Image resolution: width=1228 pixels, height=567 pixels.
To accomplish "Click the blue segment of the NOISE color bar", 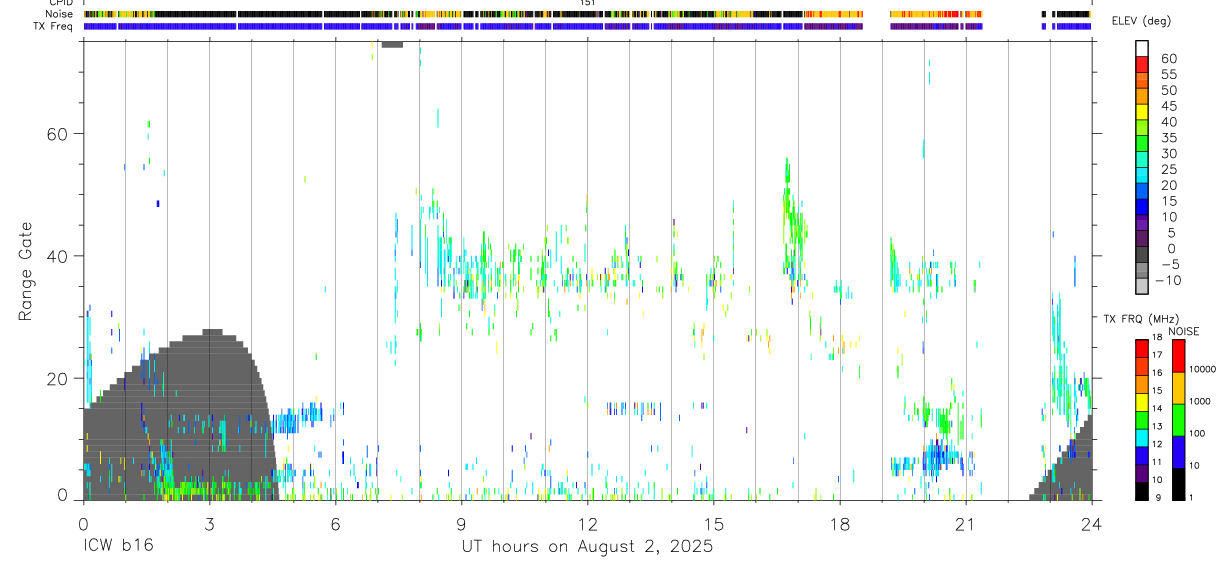I will click(x=1178, y=452).
